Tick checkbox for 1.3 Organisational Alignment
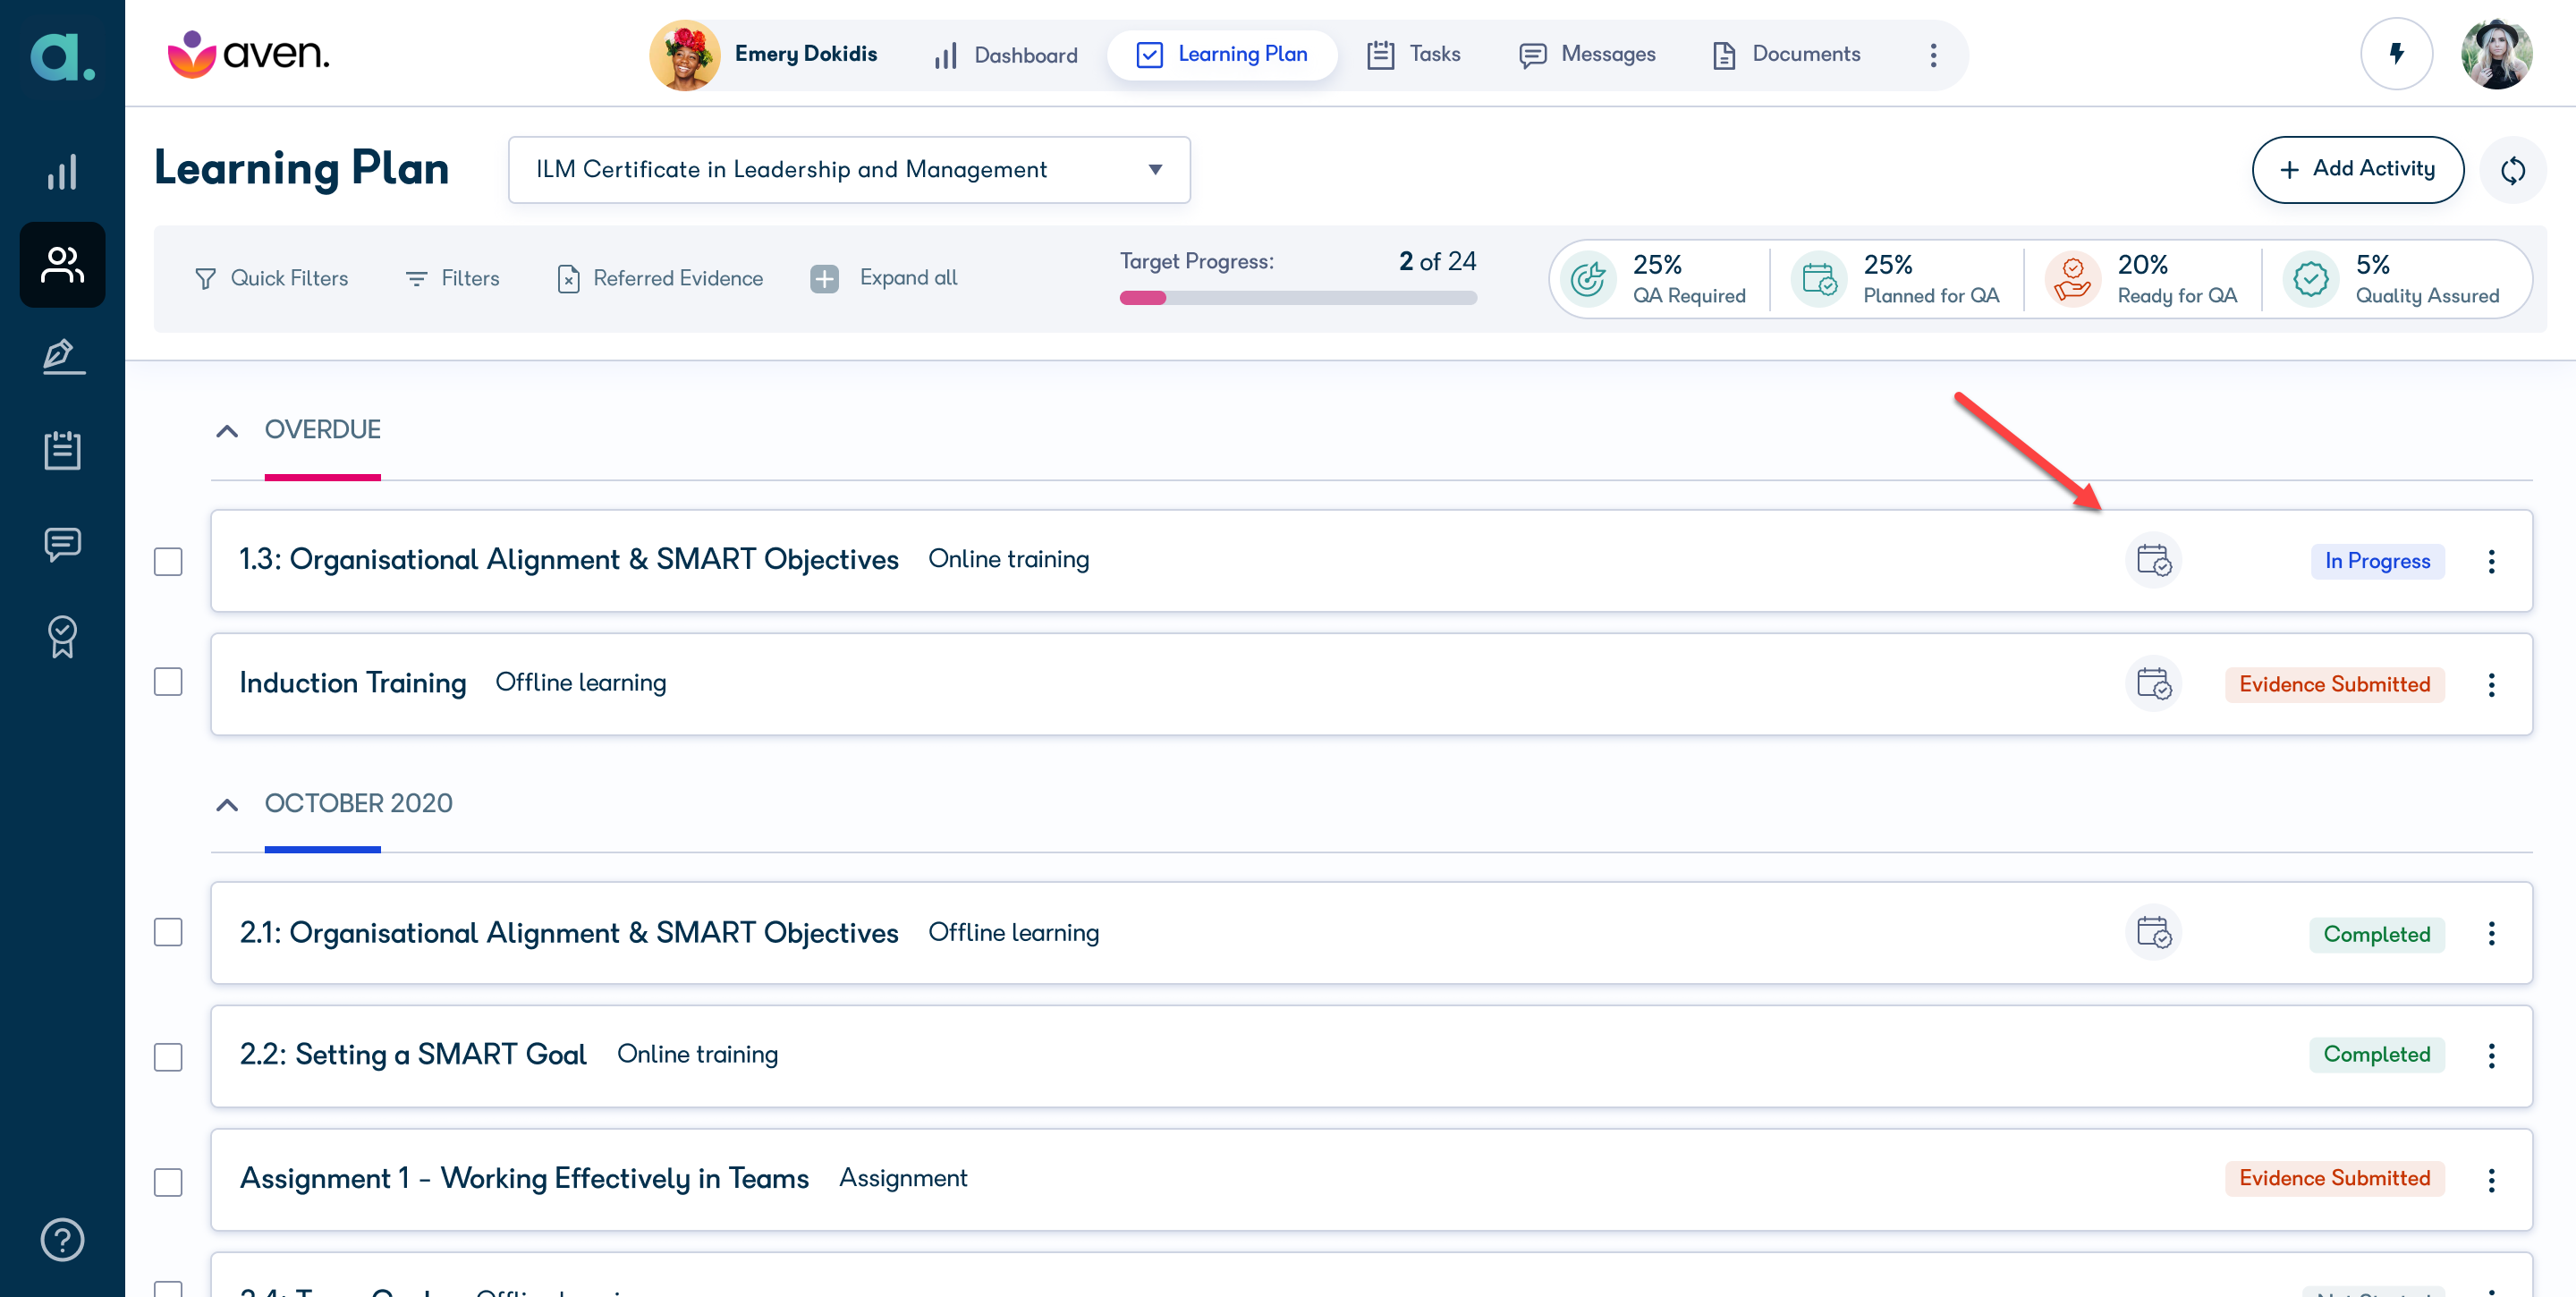Viewport: 2576px width, 1297px height. coord(168,562)
